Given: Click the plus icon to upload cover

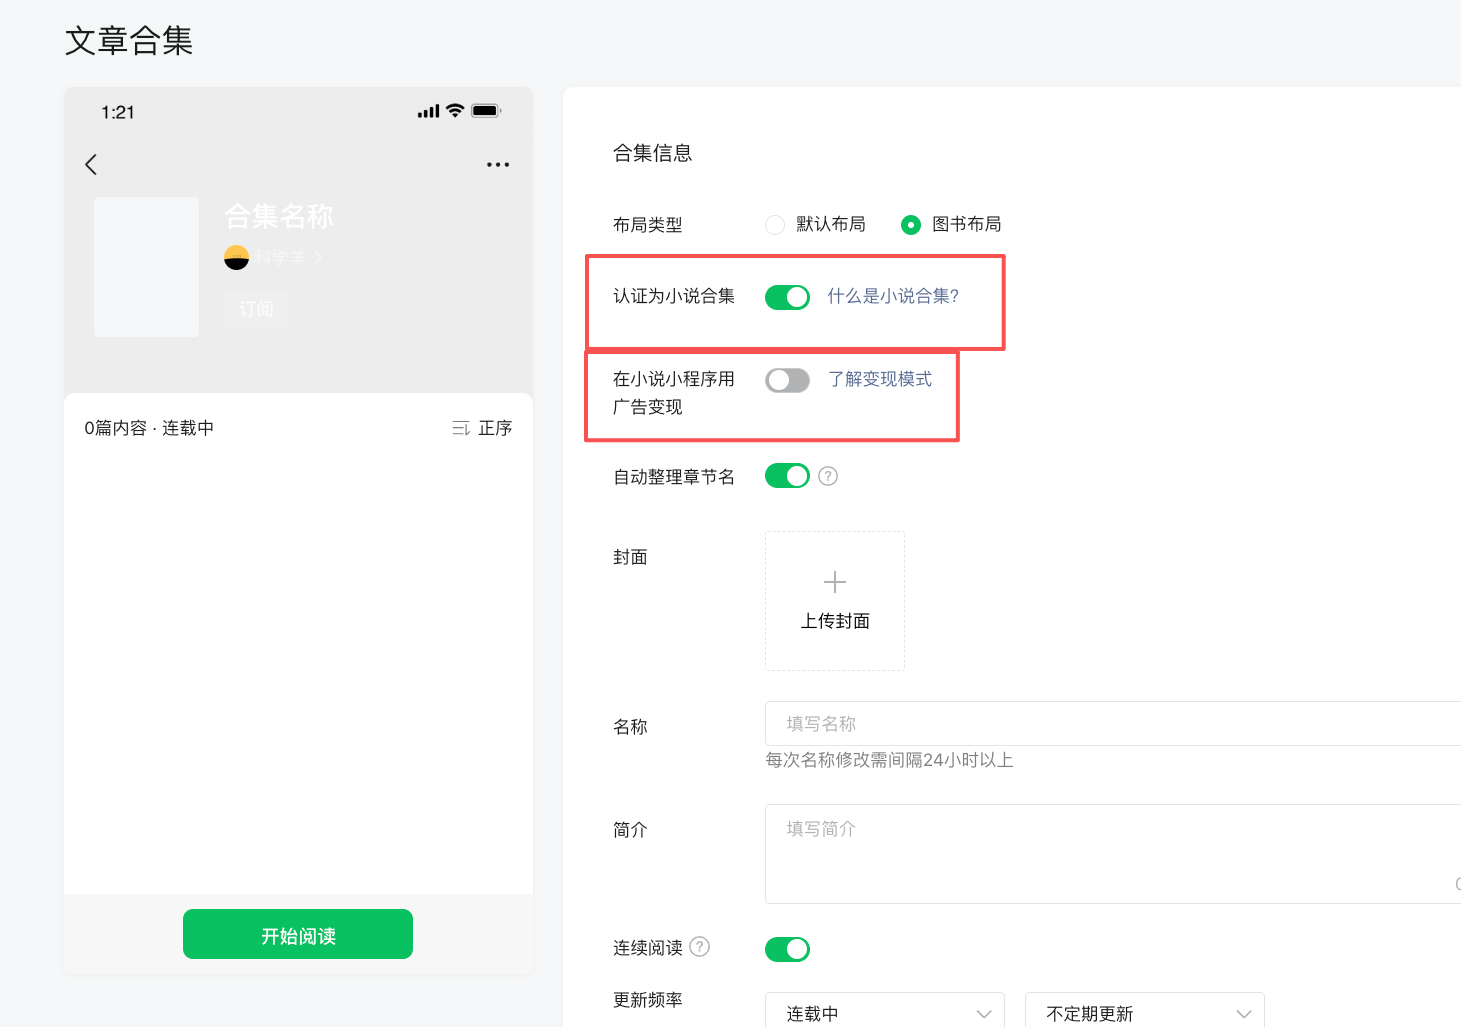Looking at the screenshot, I should [x=835, y=582].
